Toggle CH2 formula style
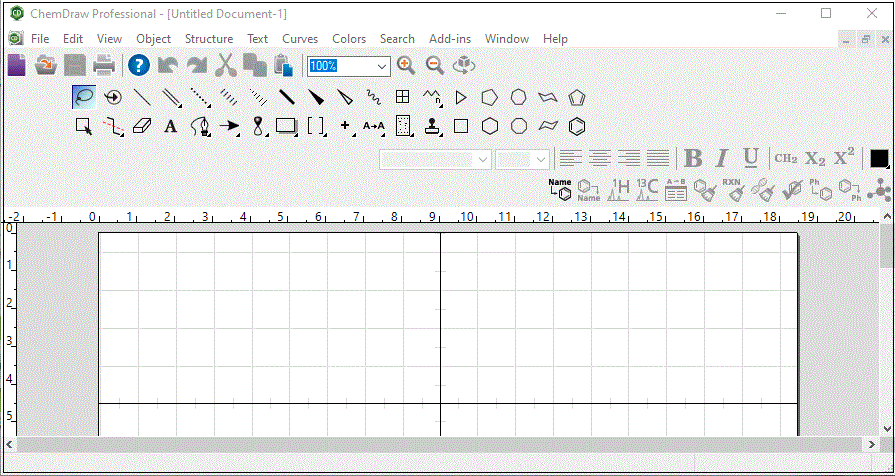895x476 pixels. pos(786,158)
